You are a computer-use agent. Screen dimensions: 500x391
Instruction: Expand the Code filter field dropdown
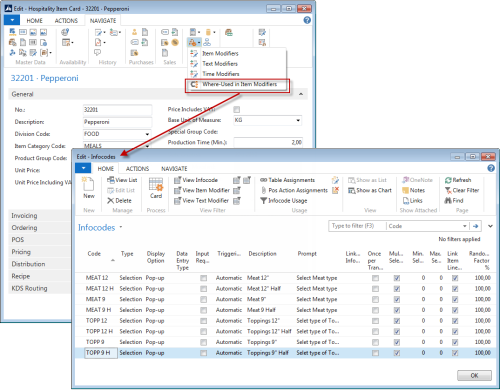click(464, 226)
